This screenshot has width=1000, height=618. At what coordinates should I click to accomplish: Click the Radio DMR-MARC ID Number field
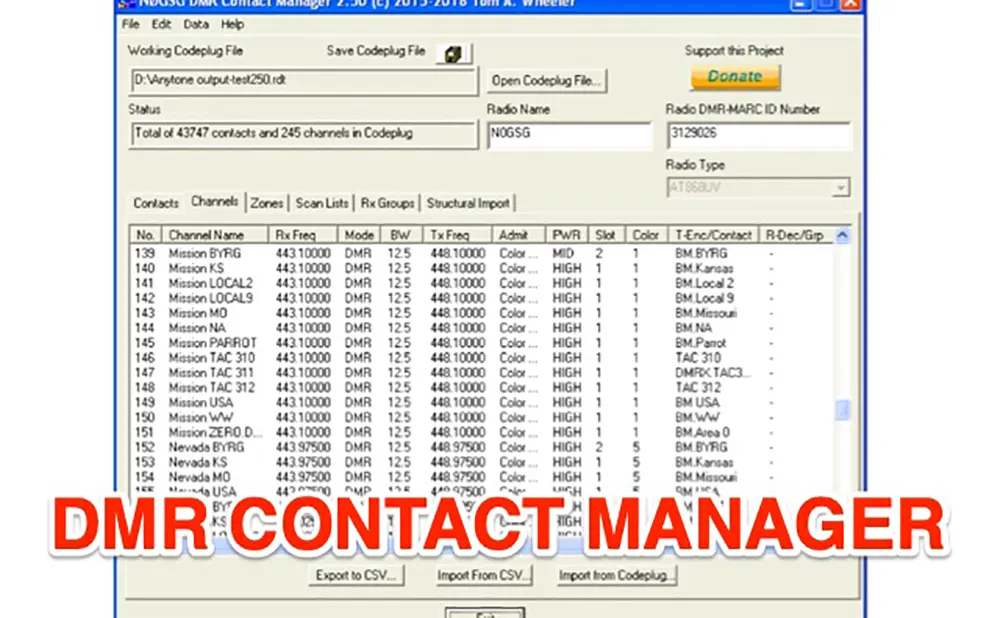[758, 135]
